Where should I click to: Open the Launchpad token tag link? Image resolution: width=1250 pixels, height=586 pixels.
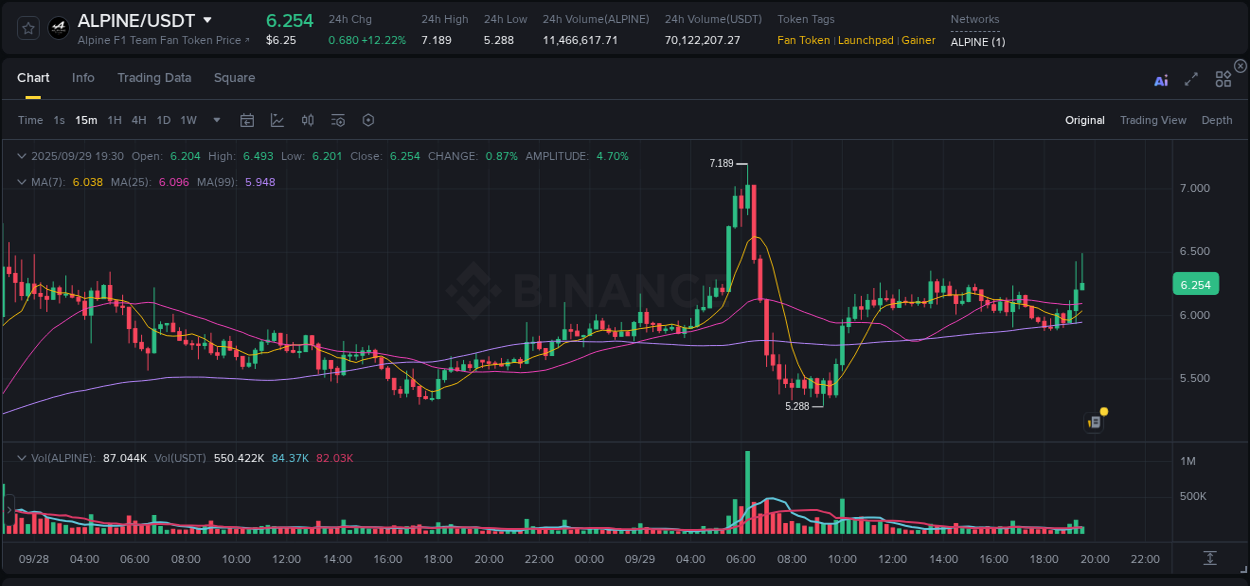tap(866, 40)
